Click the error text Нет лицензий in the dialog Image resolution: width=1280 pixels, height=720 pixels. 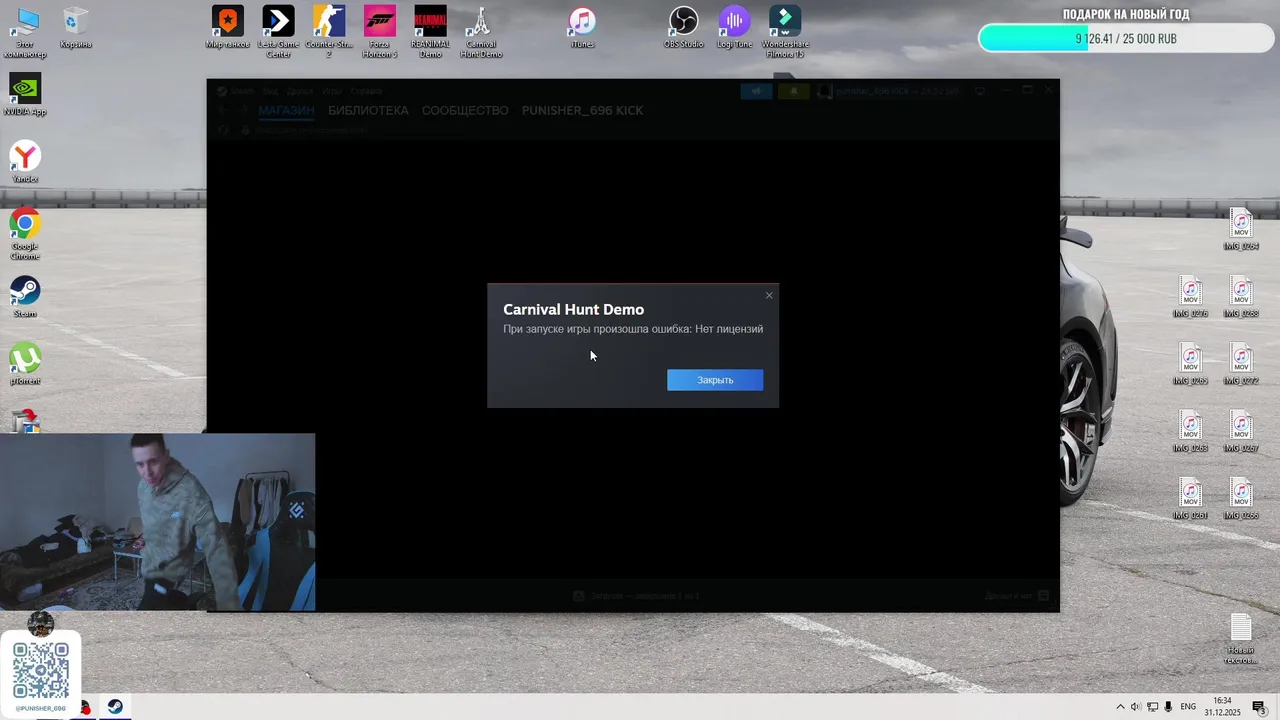(x=729, y=329)
